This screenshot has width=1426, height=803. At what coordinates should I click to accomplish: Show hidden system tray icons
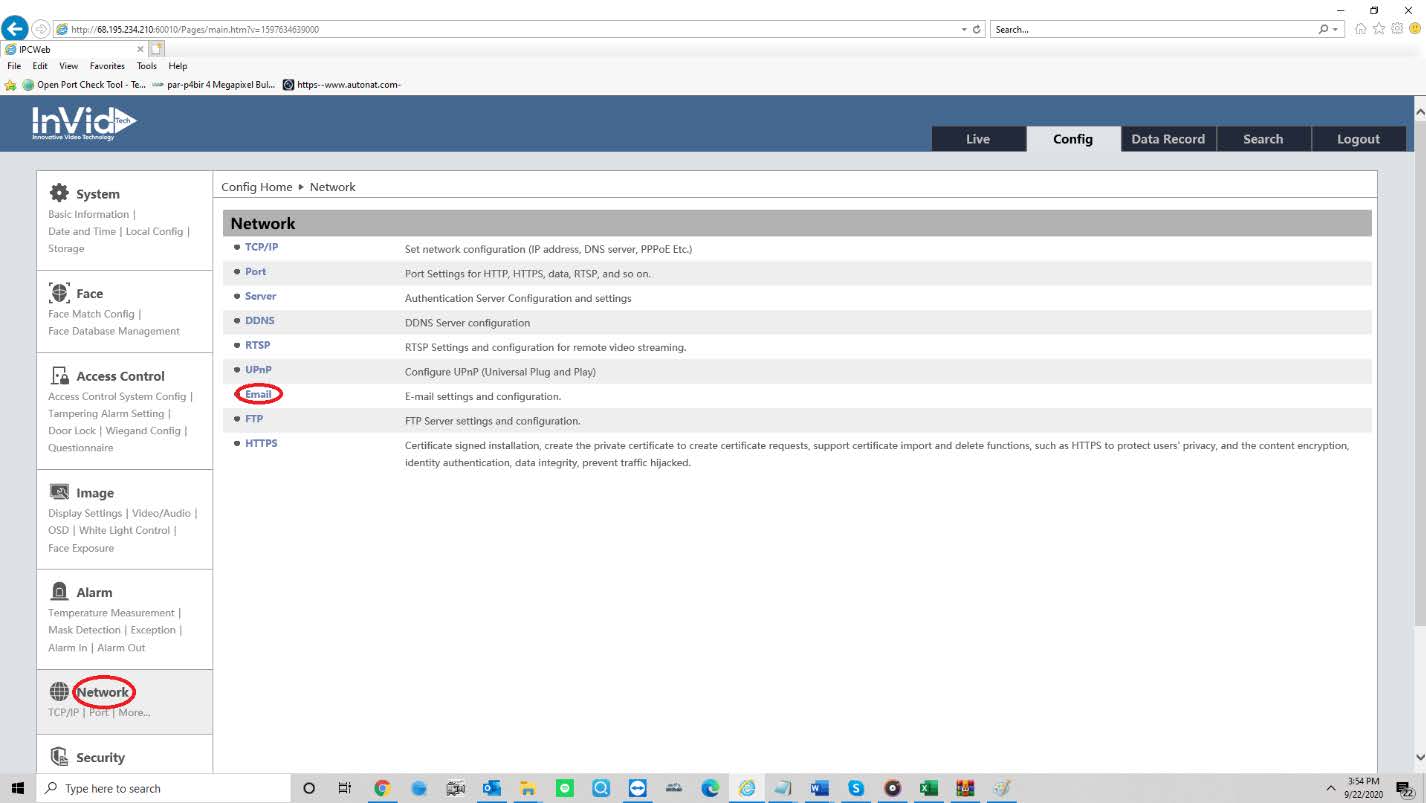click(x=1331, y=788)
